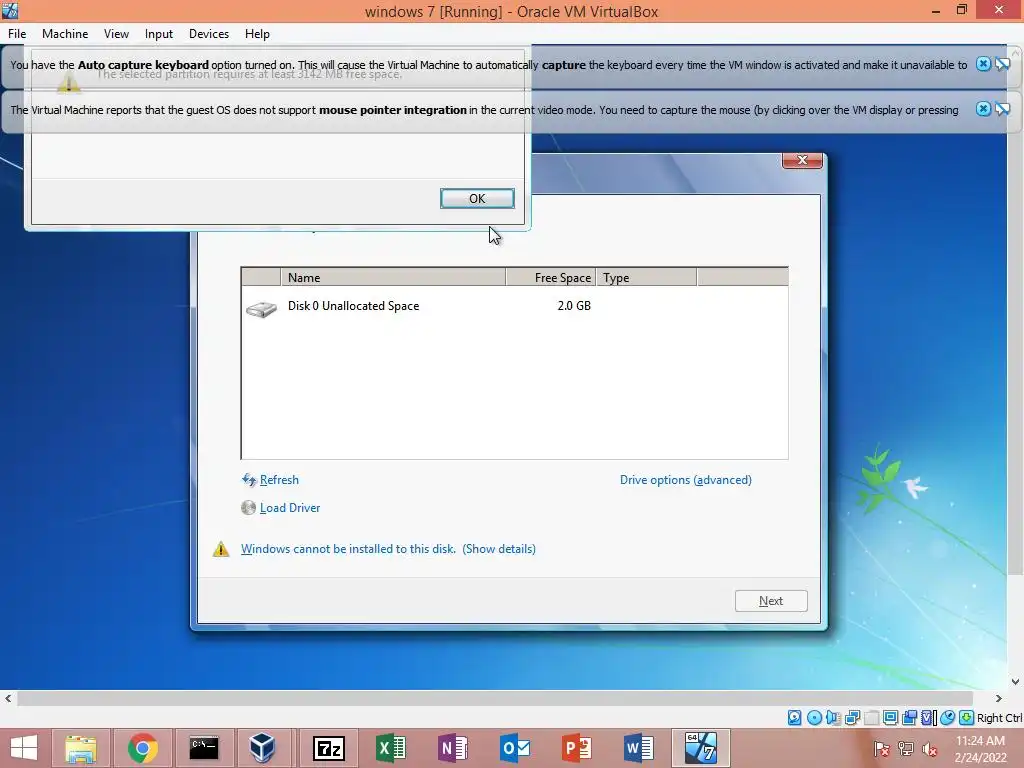The height and width of the screenshot is (768, 1024).
Task: Click the horizontal scrollbar right arrow
Action: click(998, 699)
